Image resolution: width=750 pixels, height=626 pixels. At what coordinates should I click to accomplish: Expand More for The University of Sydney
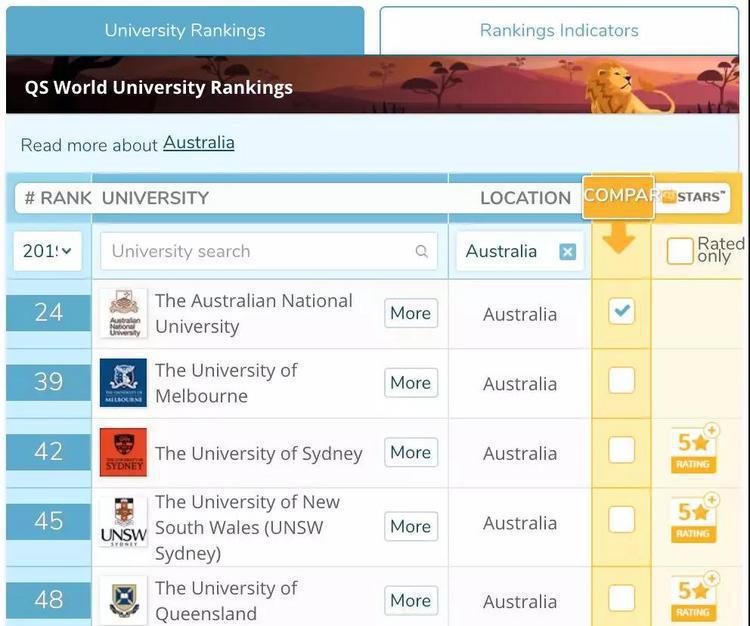411,453
